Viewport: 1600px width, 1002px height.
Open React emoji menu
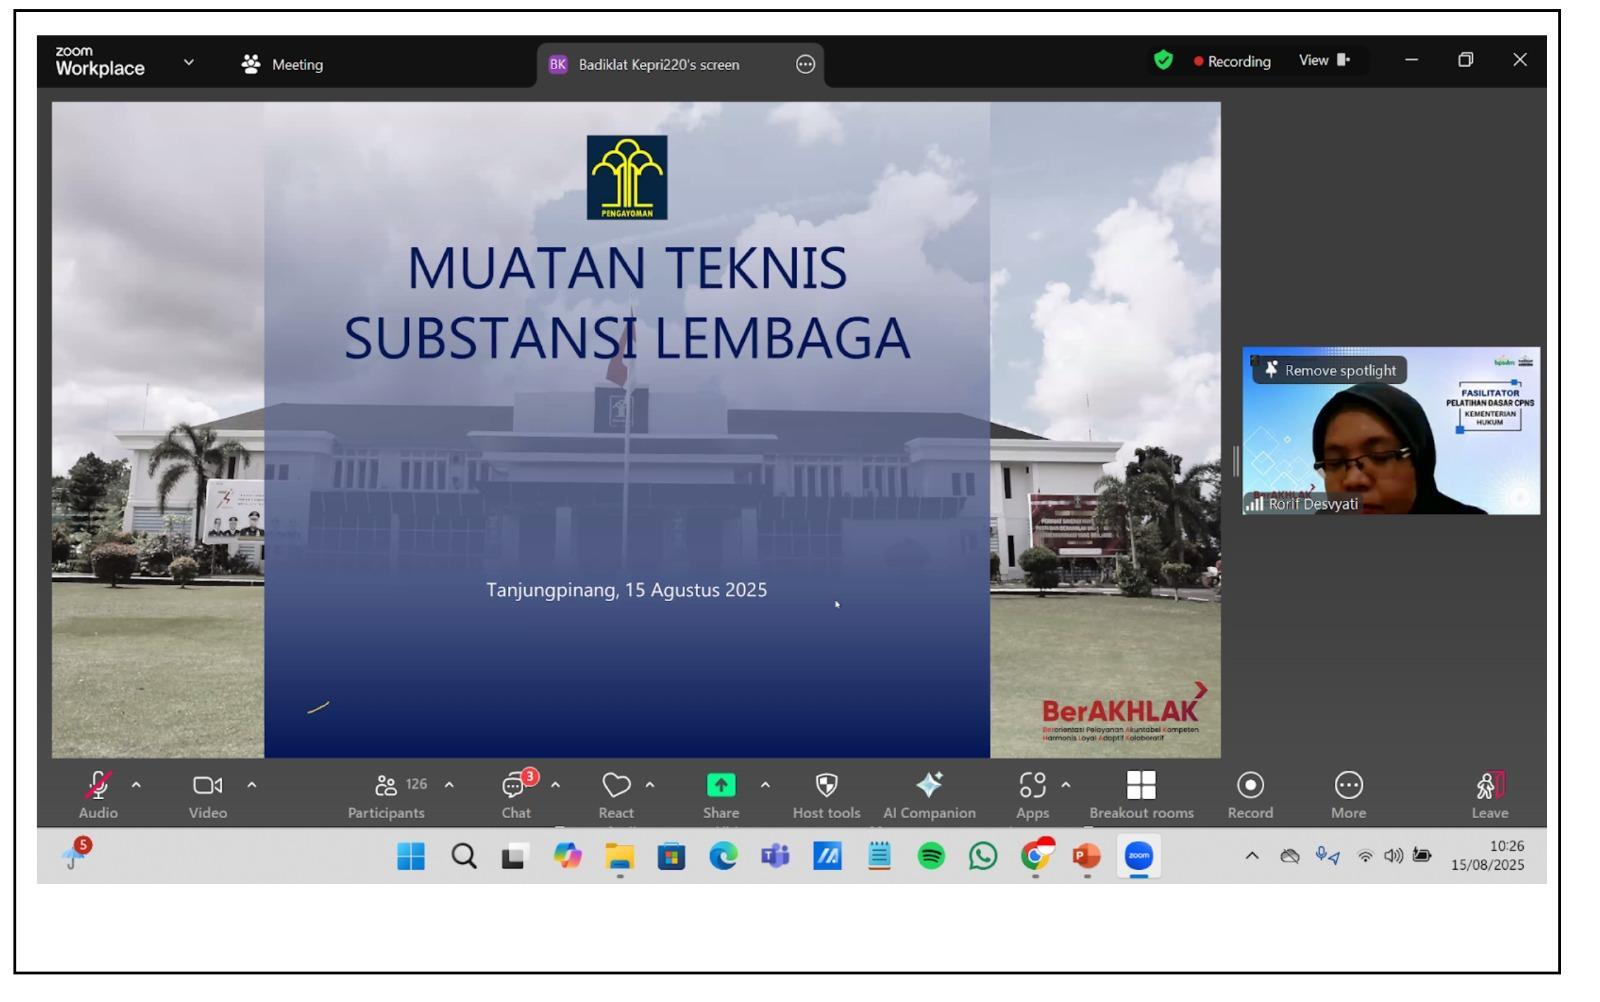pos(616,786)
